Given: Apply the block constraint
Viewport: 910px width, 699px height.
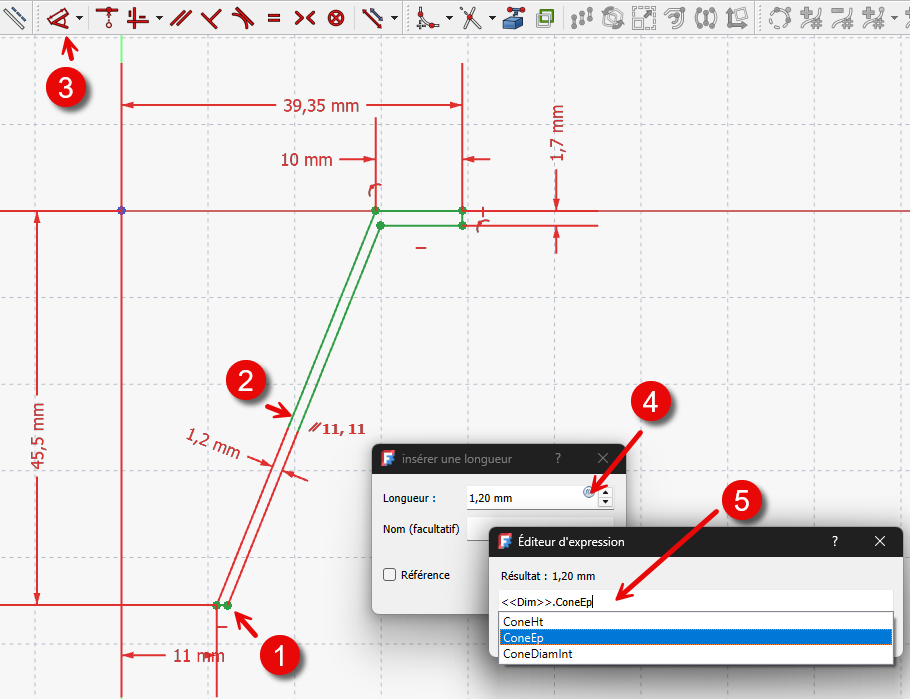Looking at the screenshot, I should pos(337,18).
